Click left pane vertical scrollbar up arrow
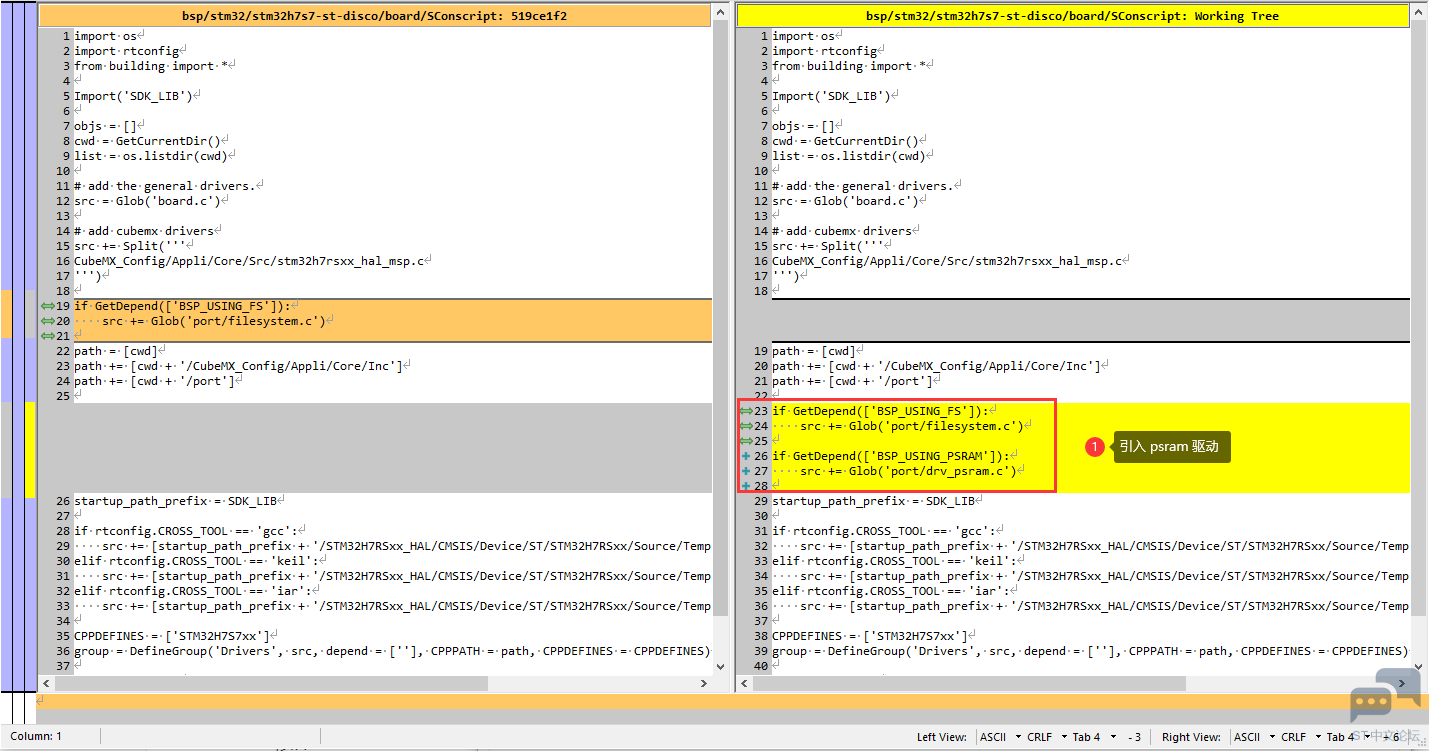The width and height of the screenshot is (1429, 751). (x=721, y=12)
